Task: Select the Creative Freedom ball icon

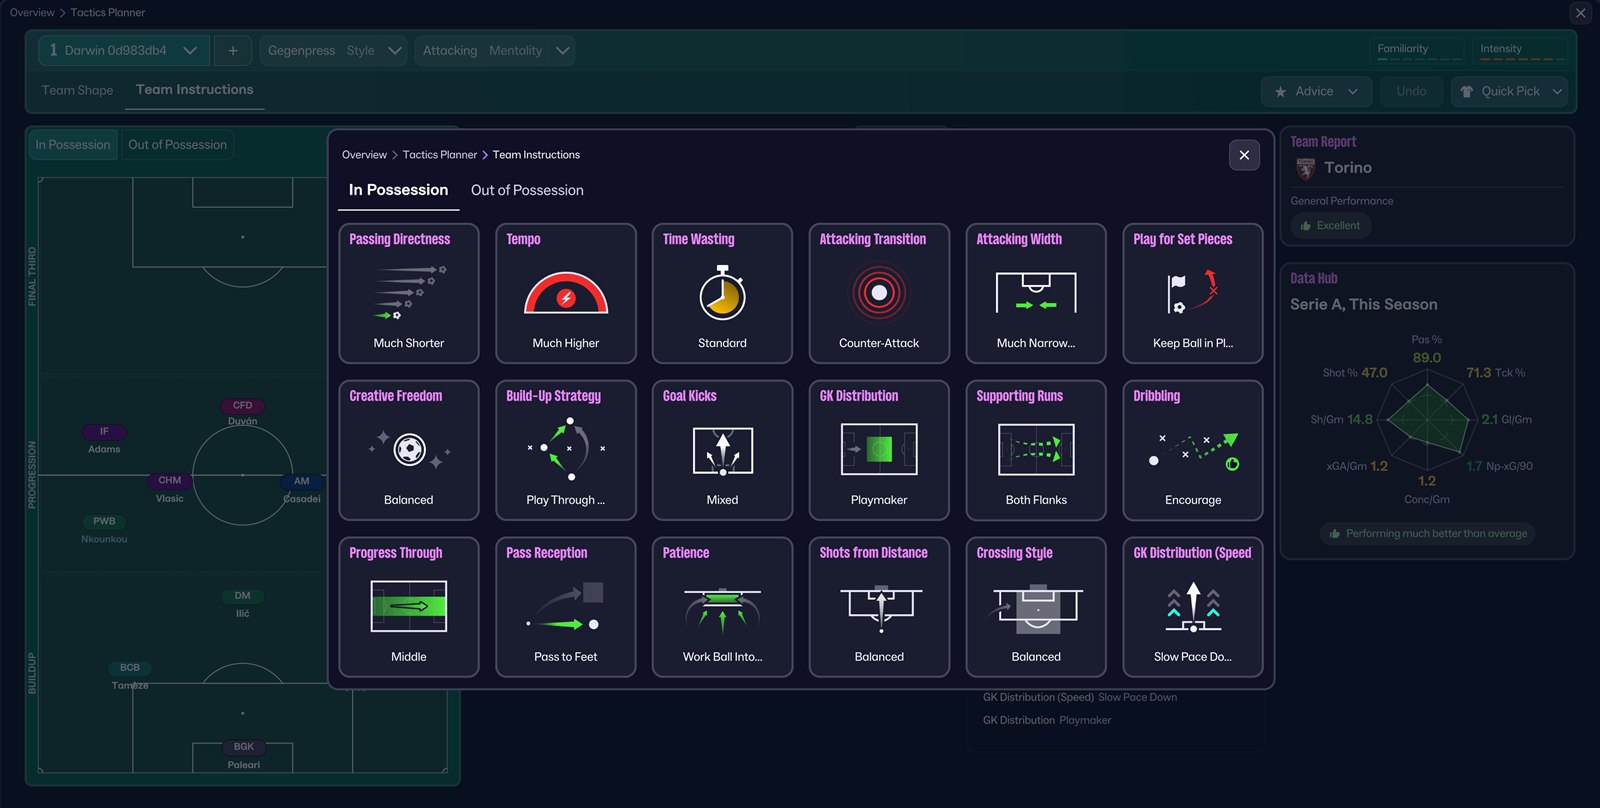Action: (x=409, y=450)
